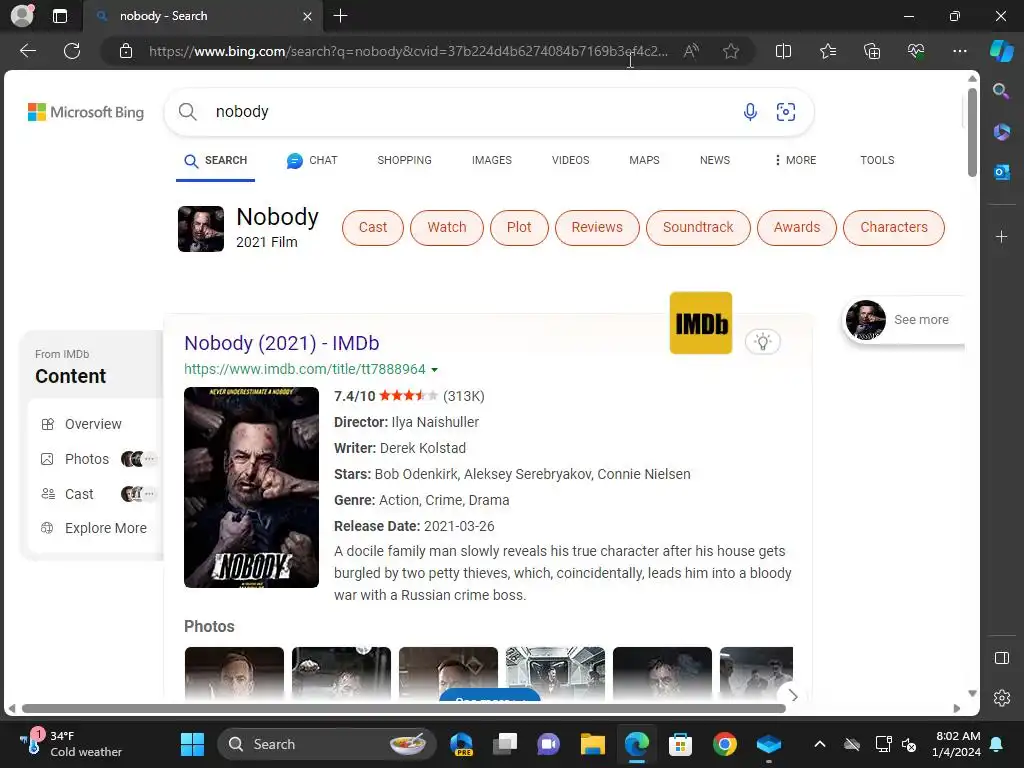This screenshot has height=768, width=1024.
Task: Click the browser address bar URL
Action: click(x=408, y=51)
